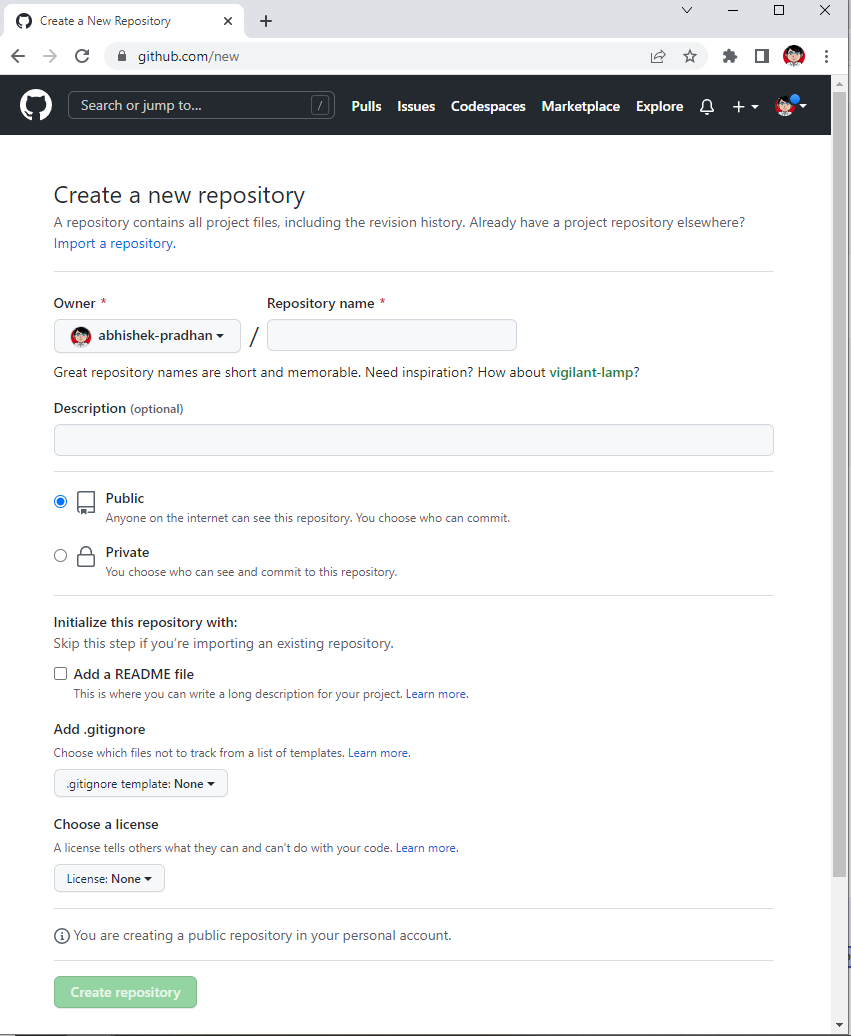Click inside the Repository name field
This screenshot has height=1036, width=851.
391,335
